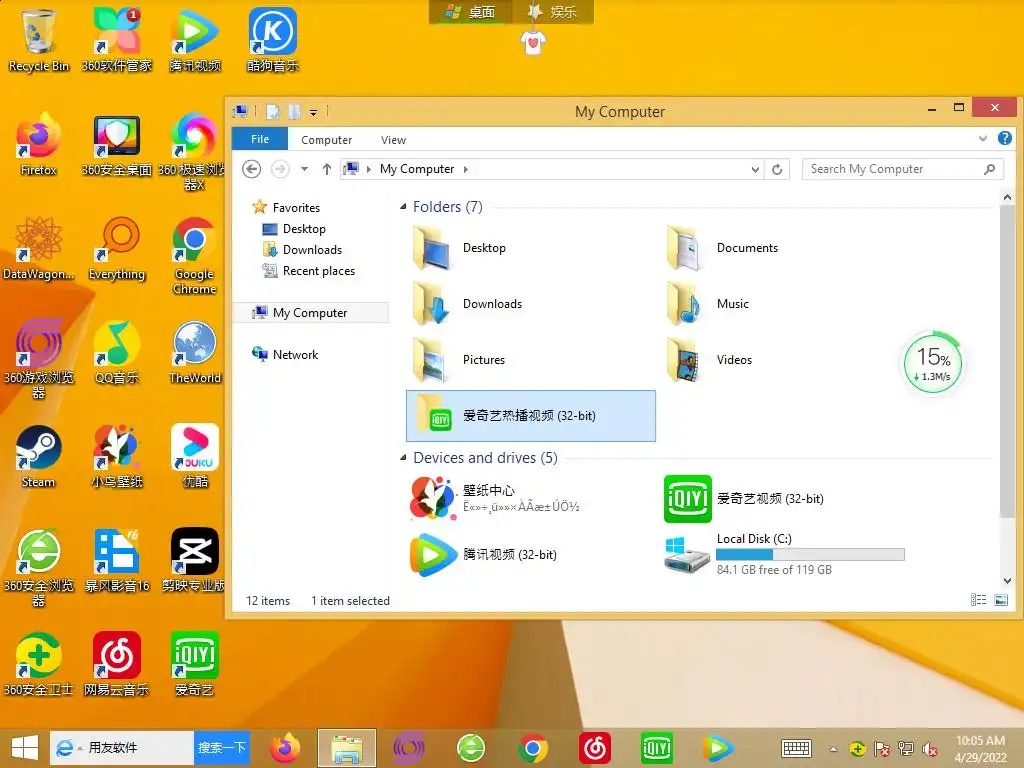The width and height of the screenshot is (1024, 768).
Task: Select Network in navigation pane
Action: pyautogui.click(x=285, y=355)
